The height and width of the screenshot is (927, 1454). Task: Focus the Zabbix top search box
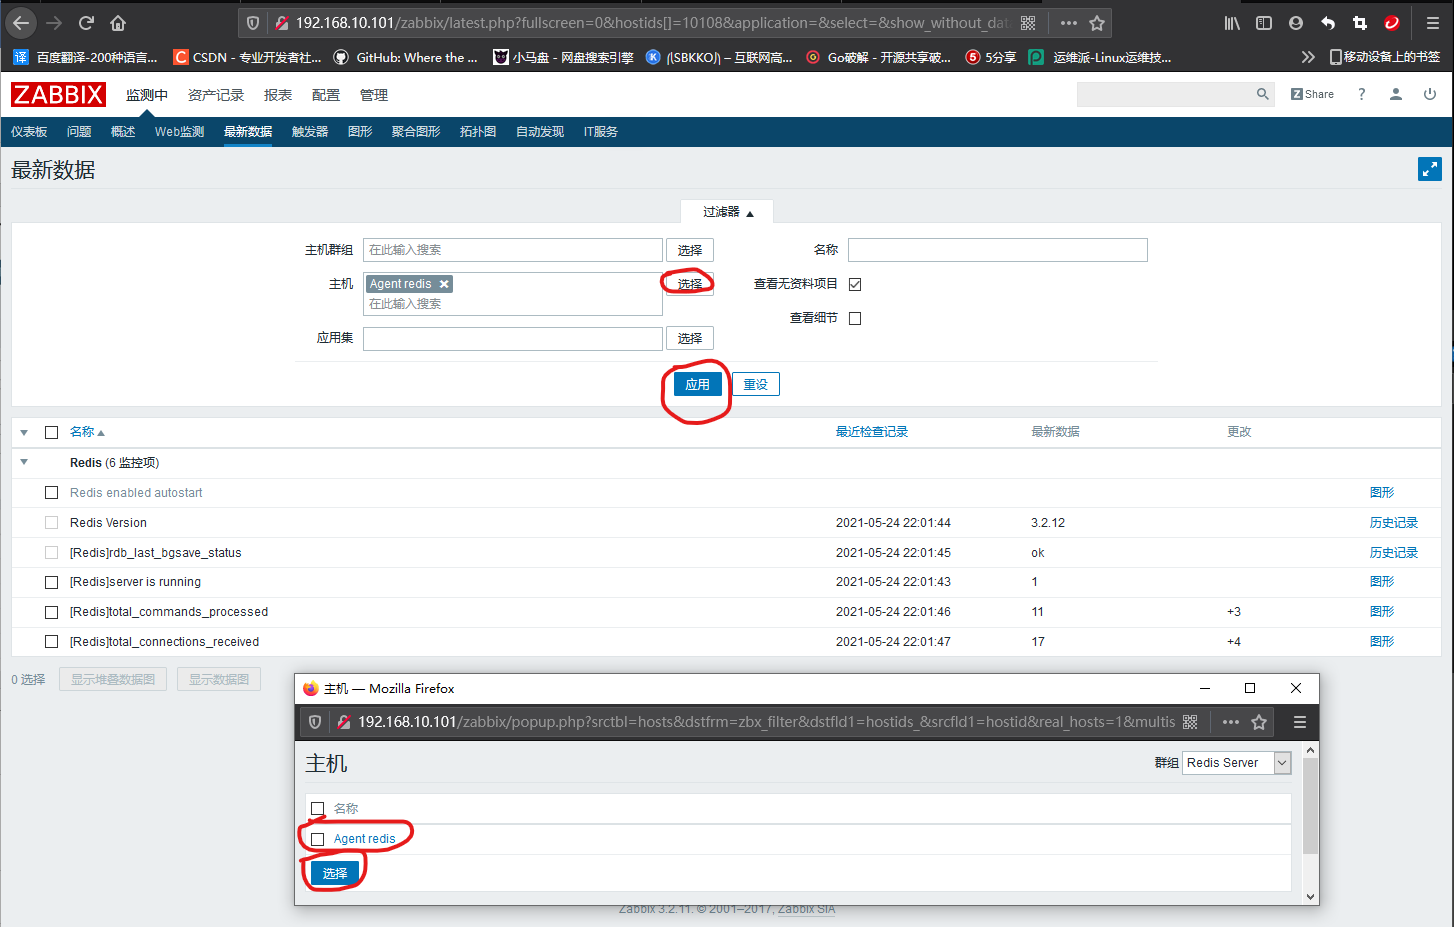click(x=1166, y=94)
